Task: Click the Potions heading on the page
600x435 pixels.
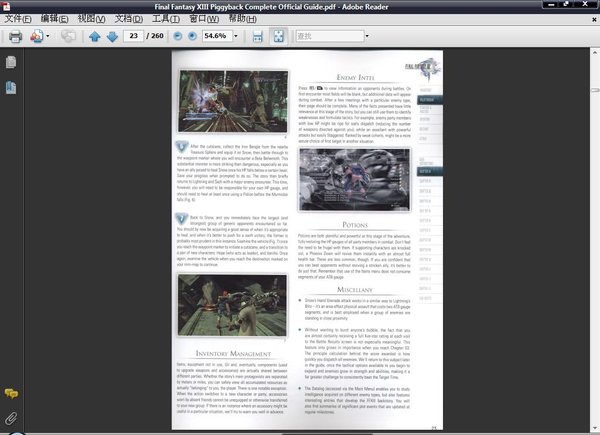Action: pyautogui.click(x=356, y=226)
